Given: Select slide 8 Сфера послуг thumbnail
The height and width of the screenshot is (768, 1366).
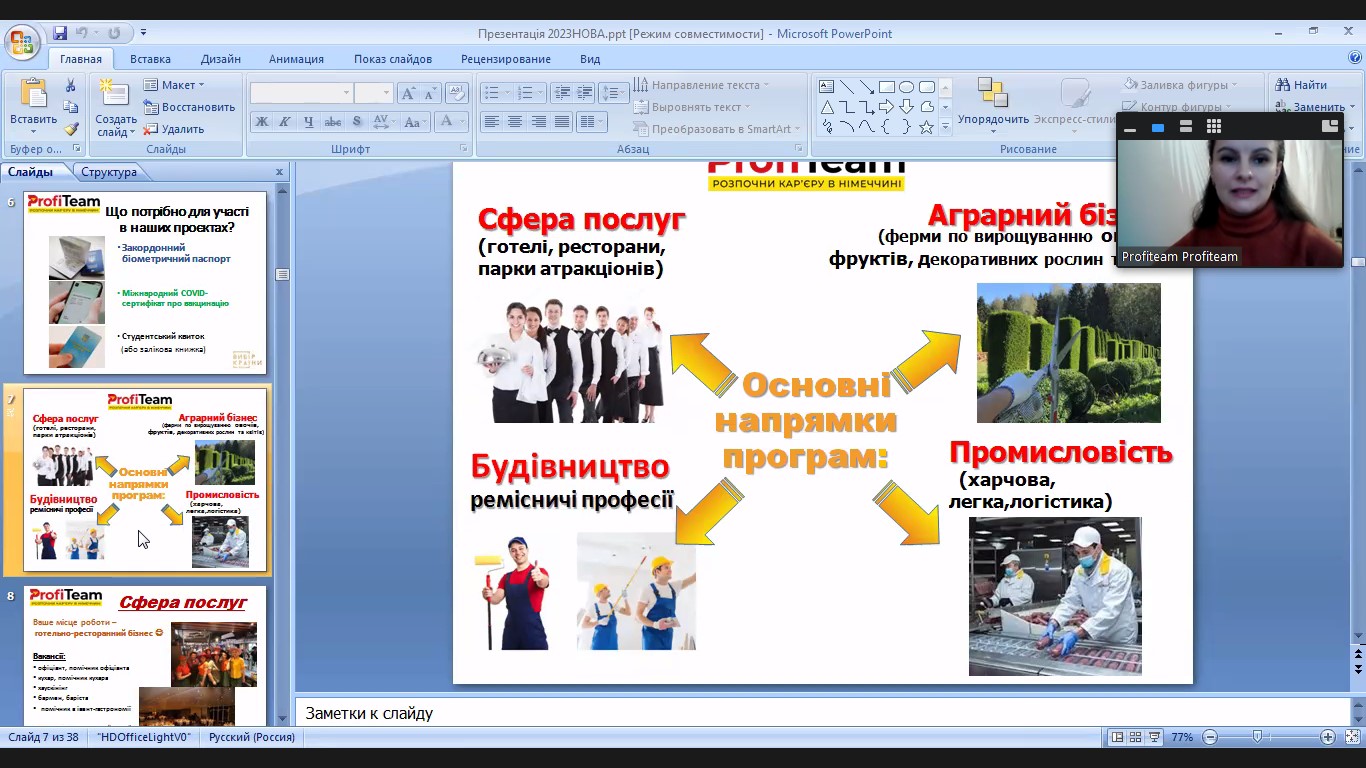Looking at the screenshot, I should tap(145, 655).
